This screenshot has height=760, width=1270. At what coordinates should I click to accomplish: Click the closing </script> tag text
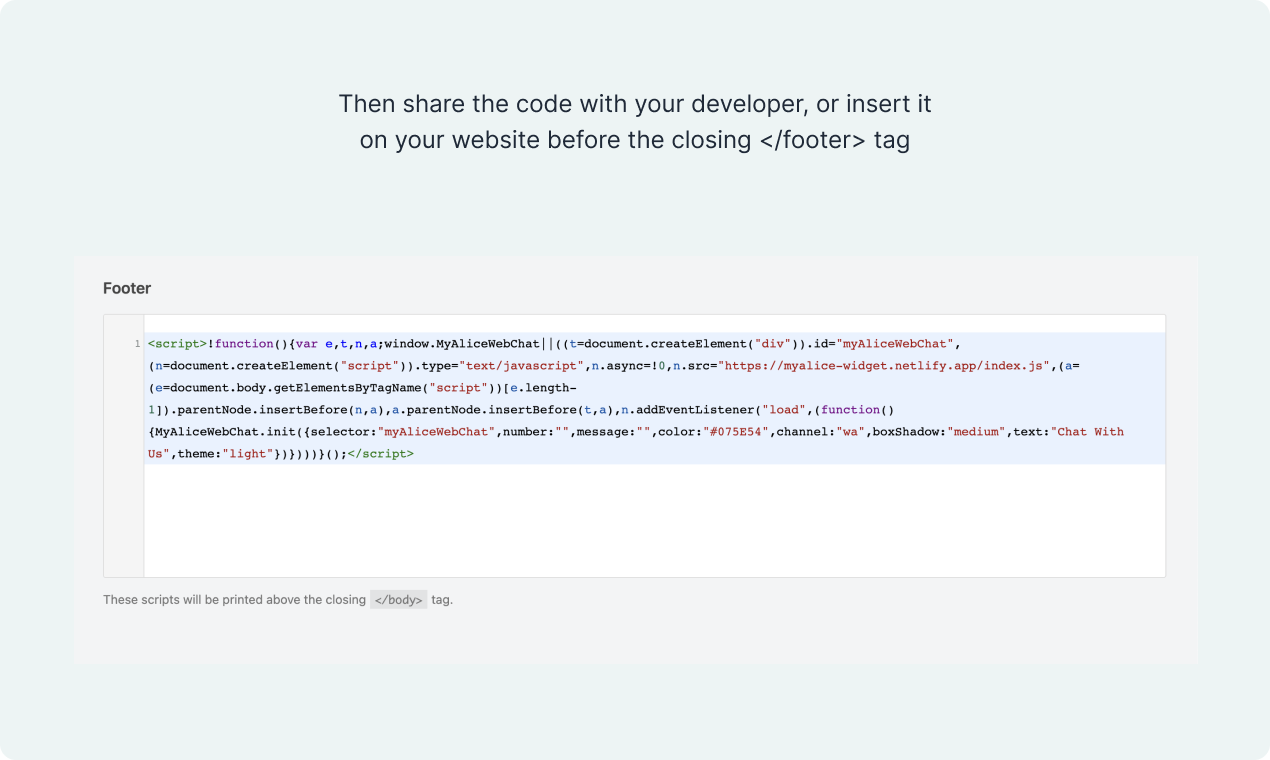pos(380,454)
